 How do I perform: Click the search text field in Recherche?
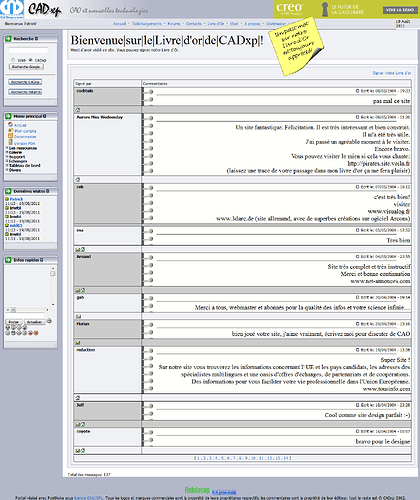(x=28, y=50)
